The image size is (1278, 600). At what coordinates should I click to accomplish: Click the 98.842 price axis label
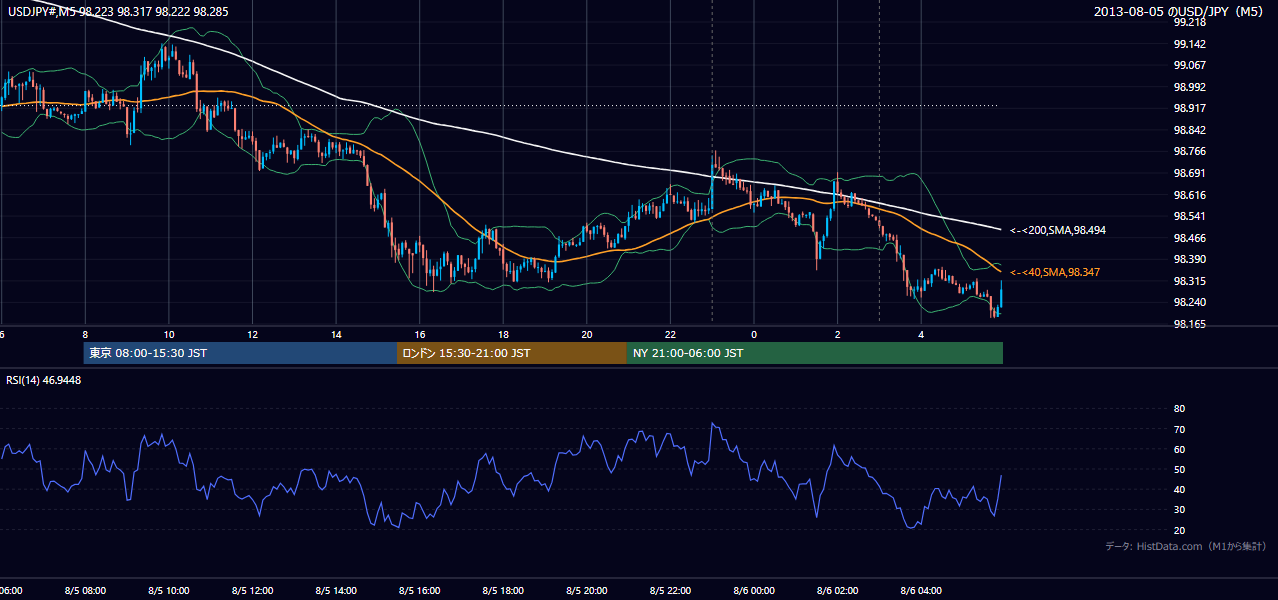(x=1189, y=130)
